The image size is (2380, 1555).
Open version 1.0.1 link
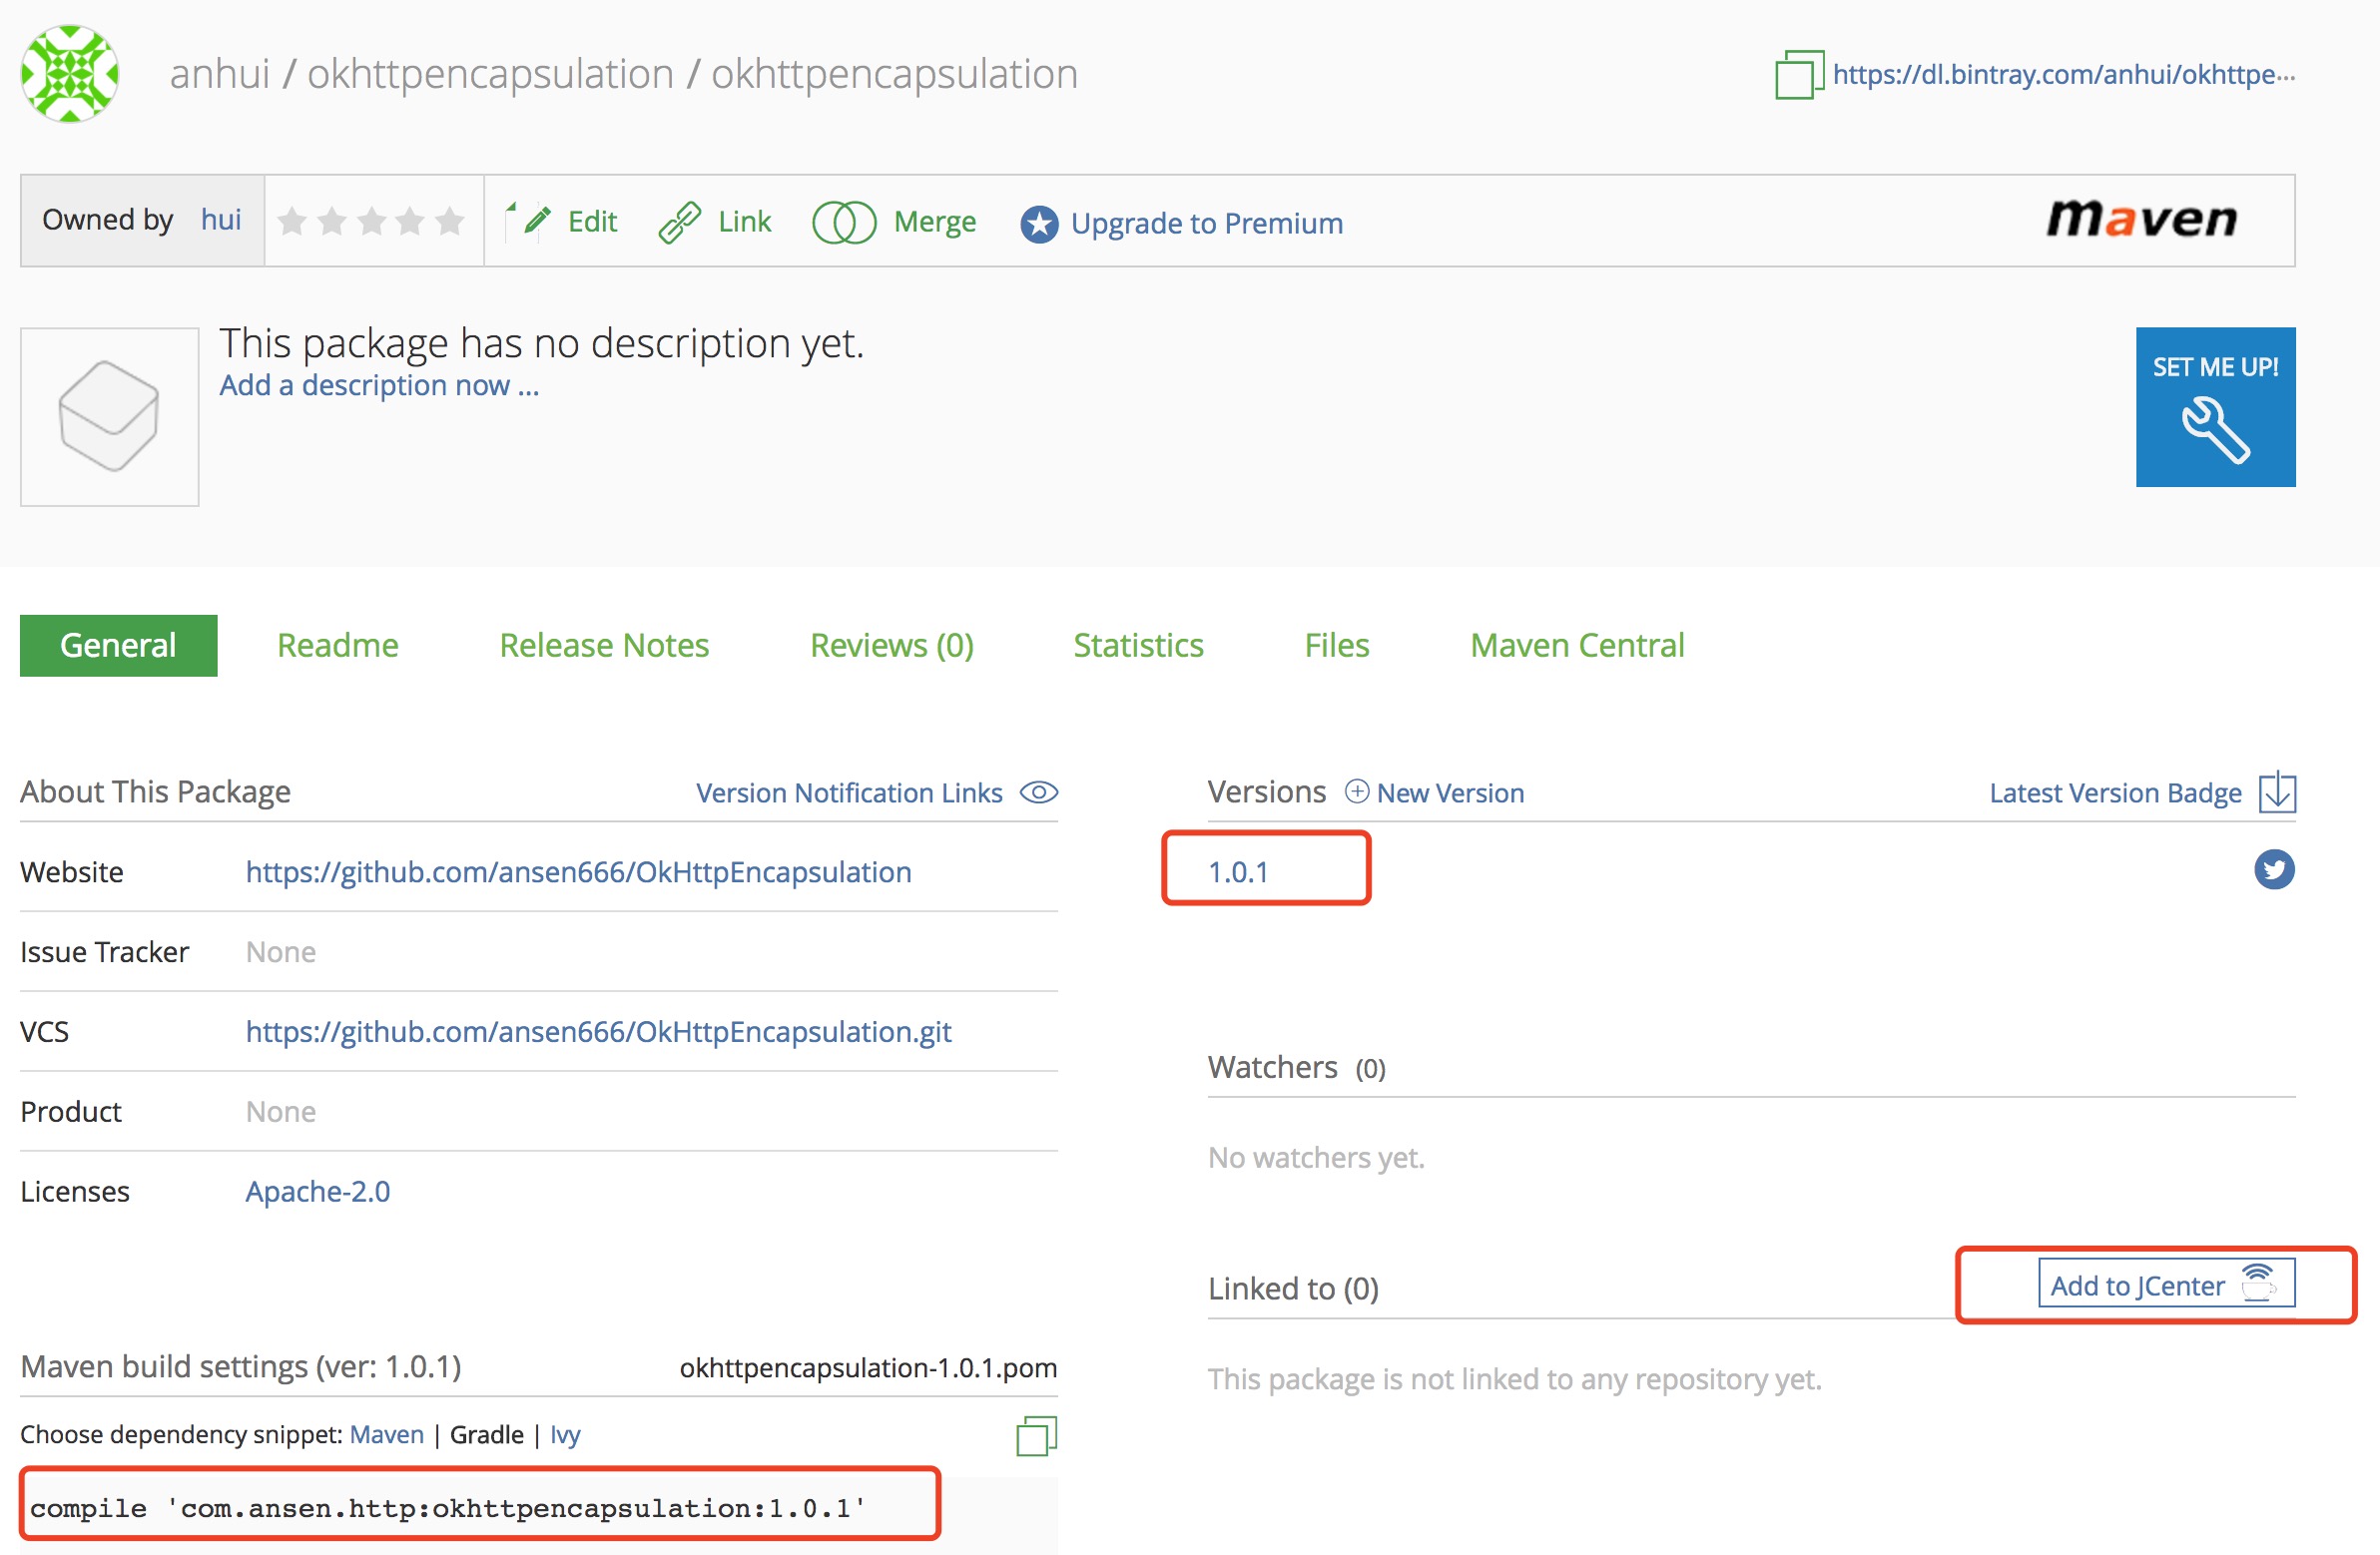pos(1238,872)
